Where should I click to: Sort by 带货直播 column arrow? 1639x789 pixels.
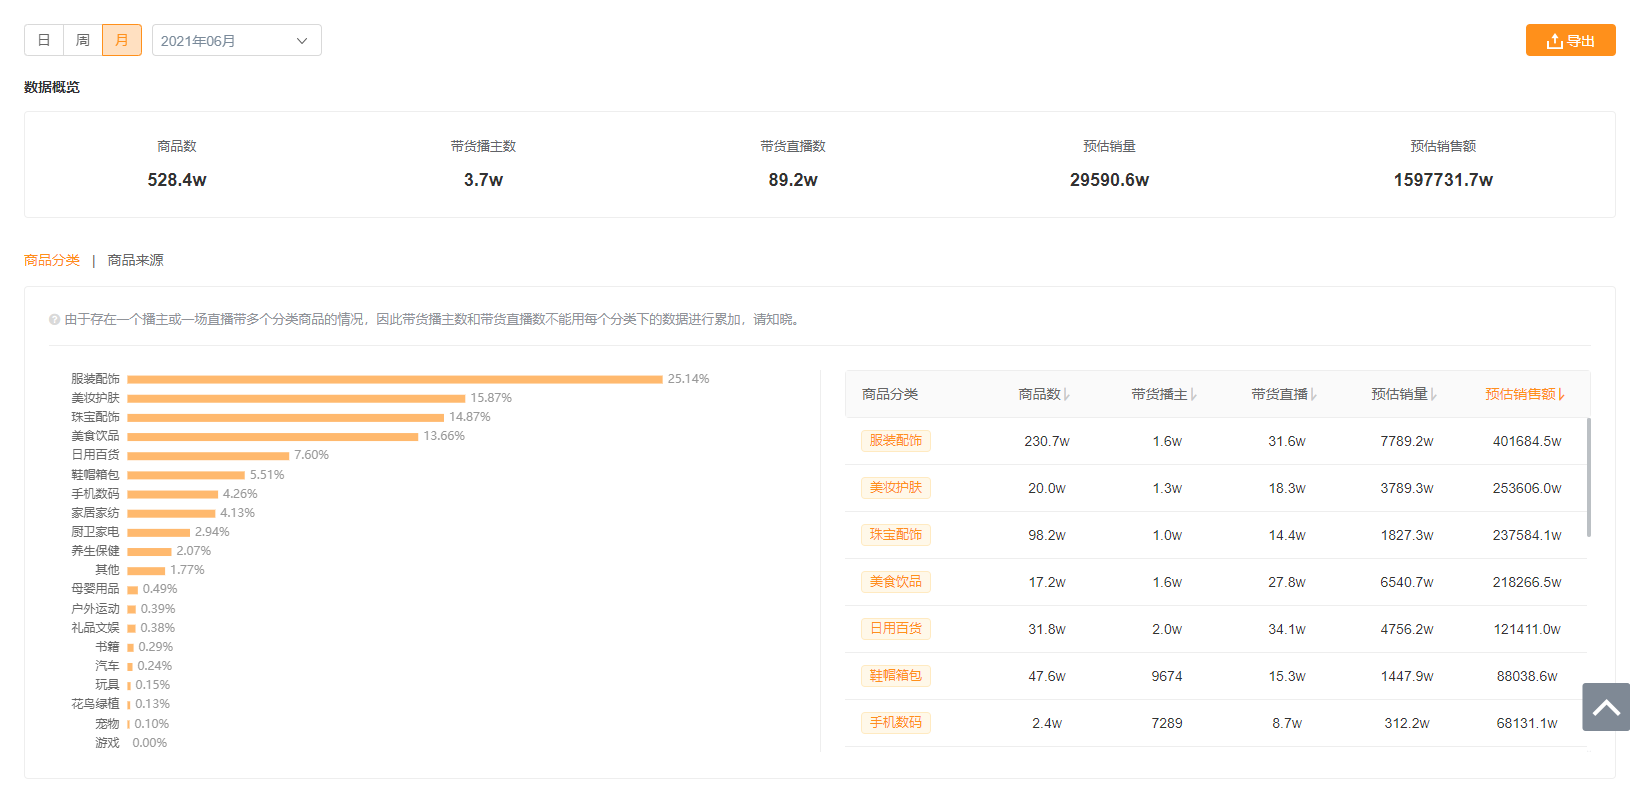(x=1314, y=394)
